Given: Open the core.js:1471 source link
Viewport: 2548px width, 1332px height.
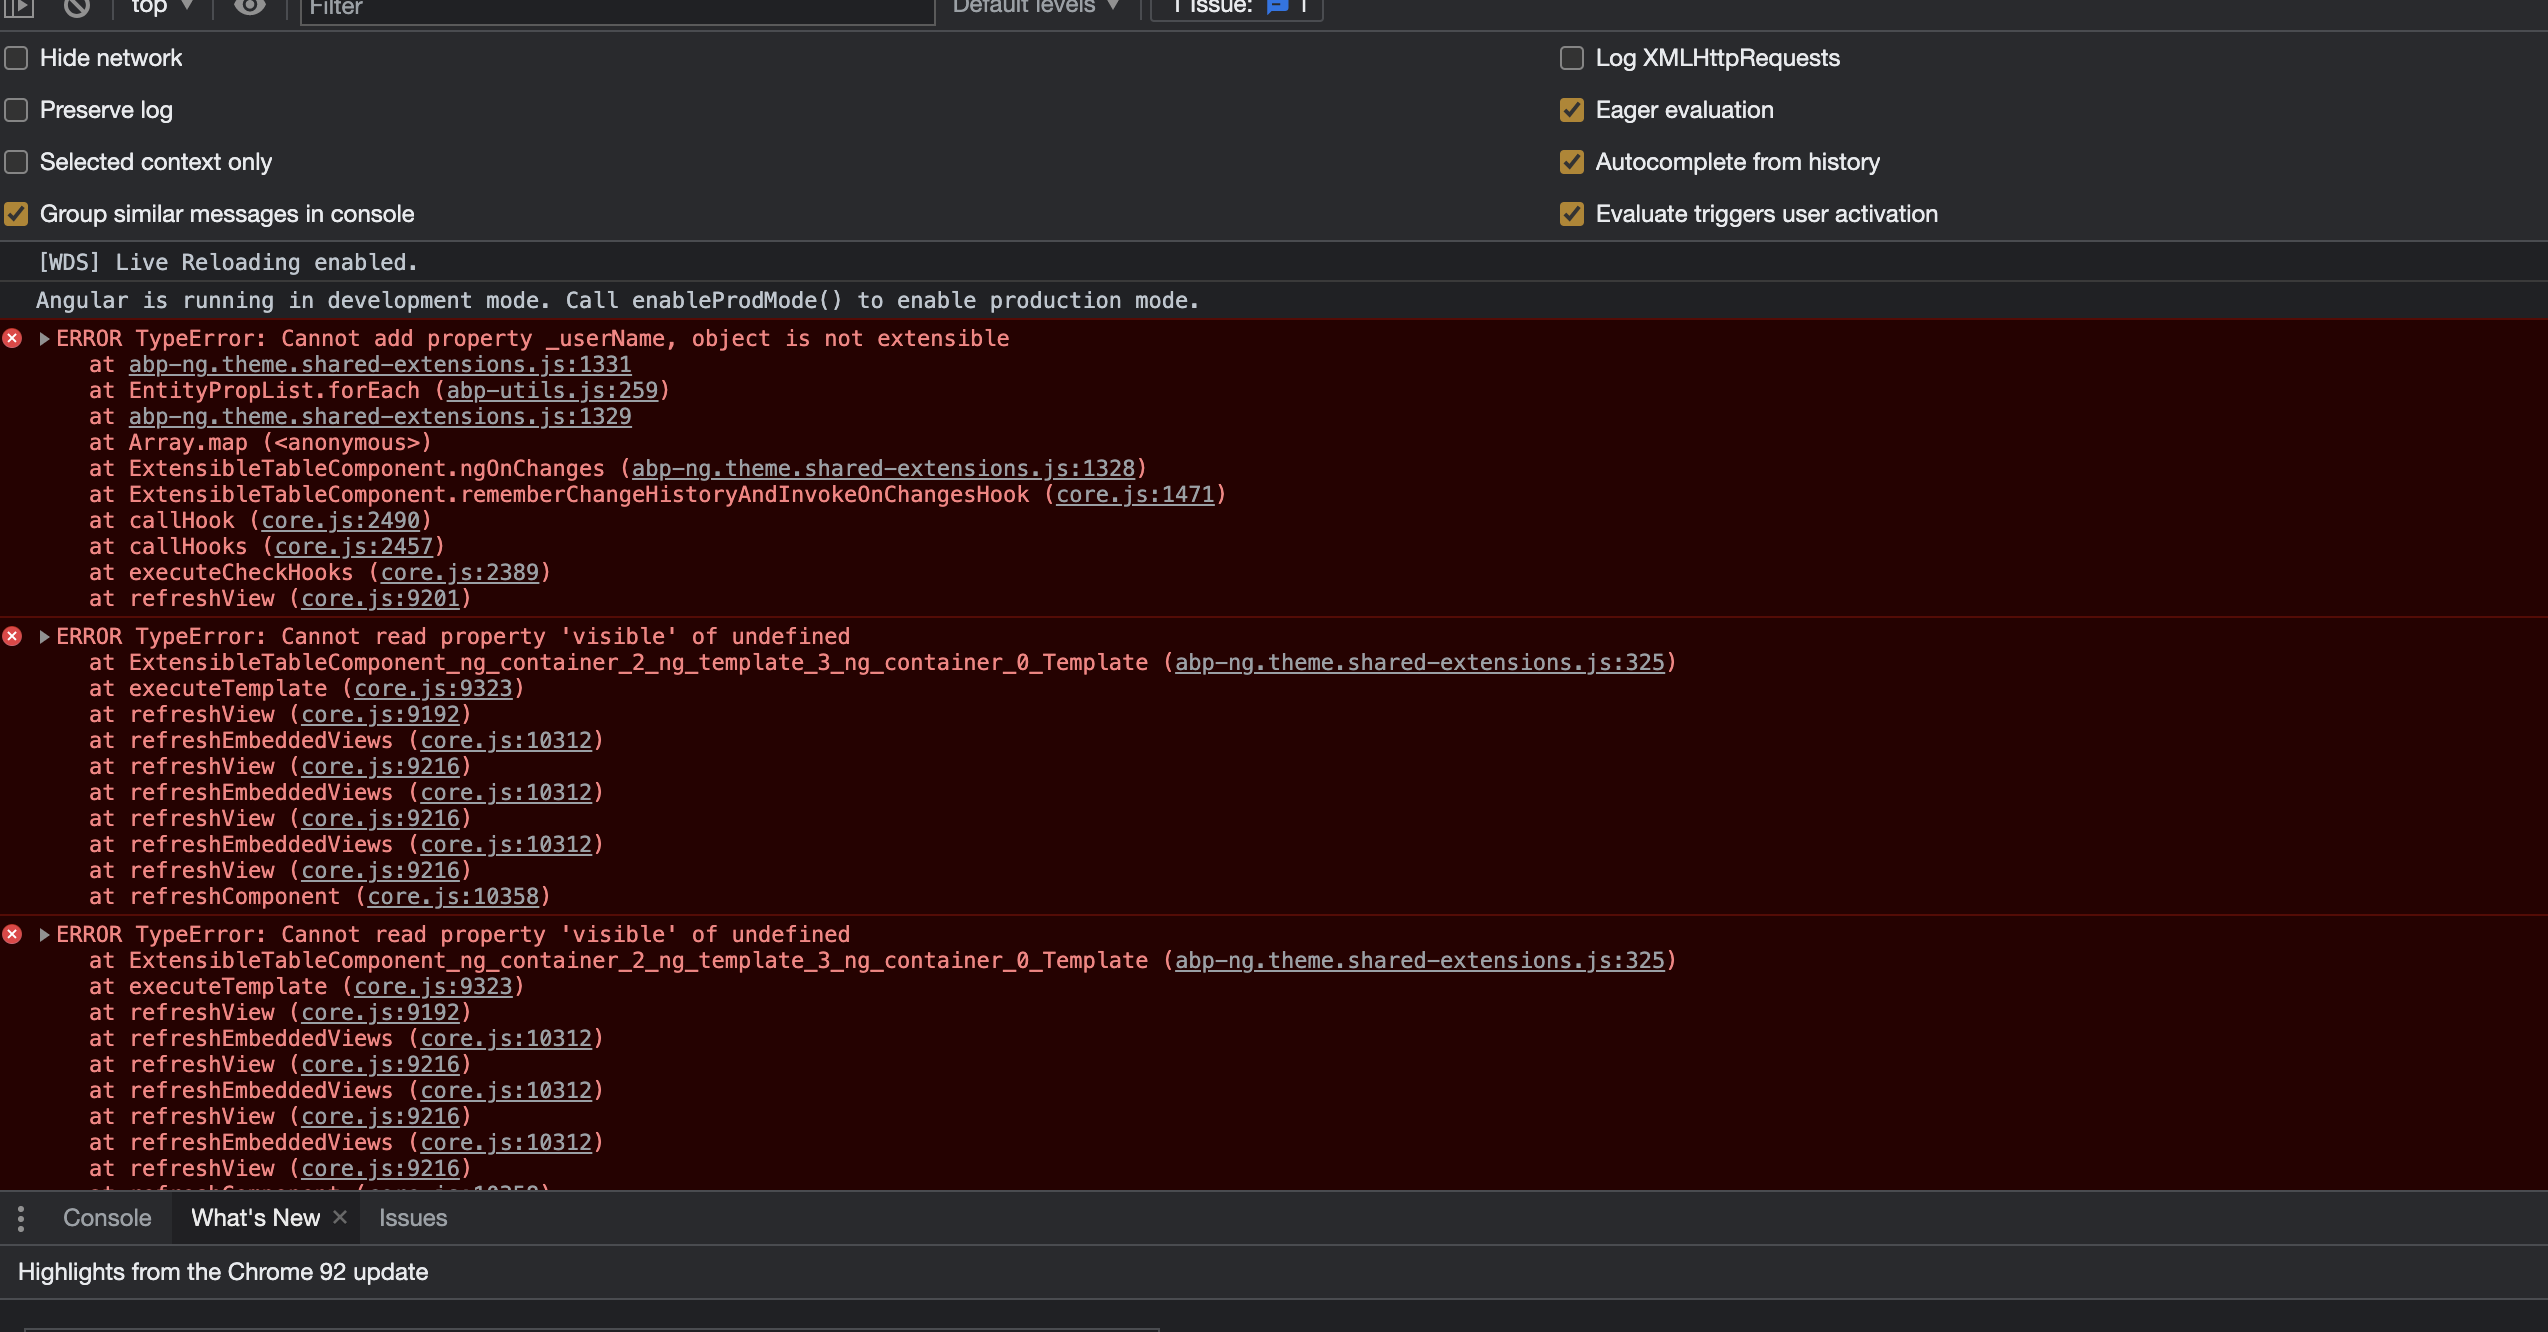Looking at the screenshot, I should tap(1135, 495).
